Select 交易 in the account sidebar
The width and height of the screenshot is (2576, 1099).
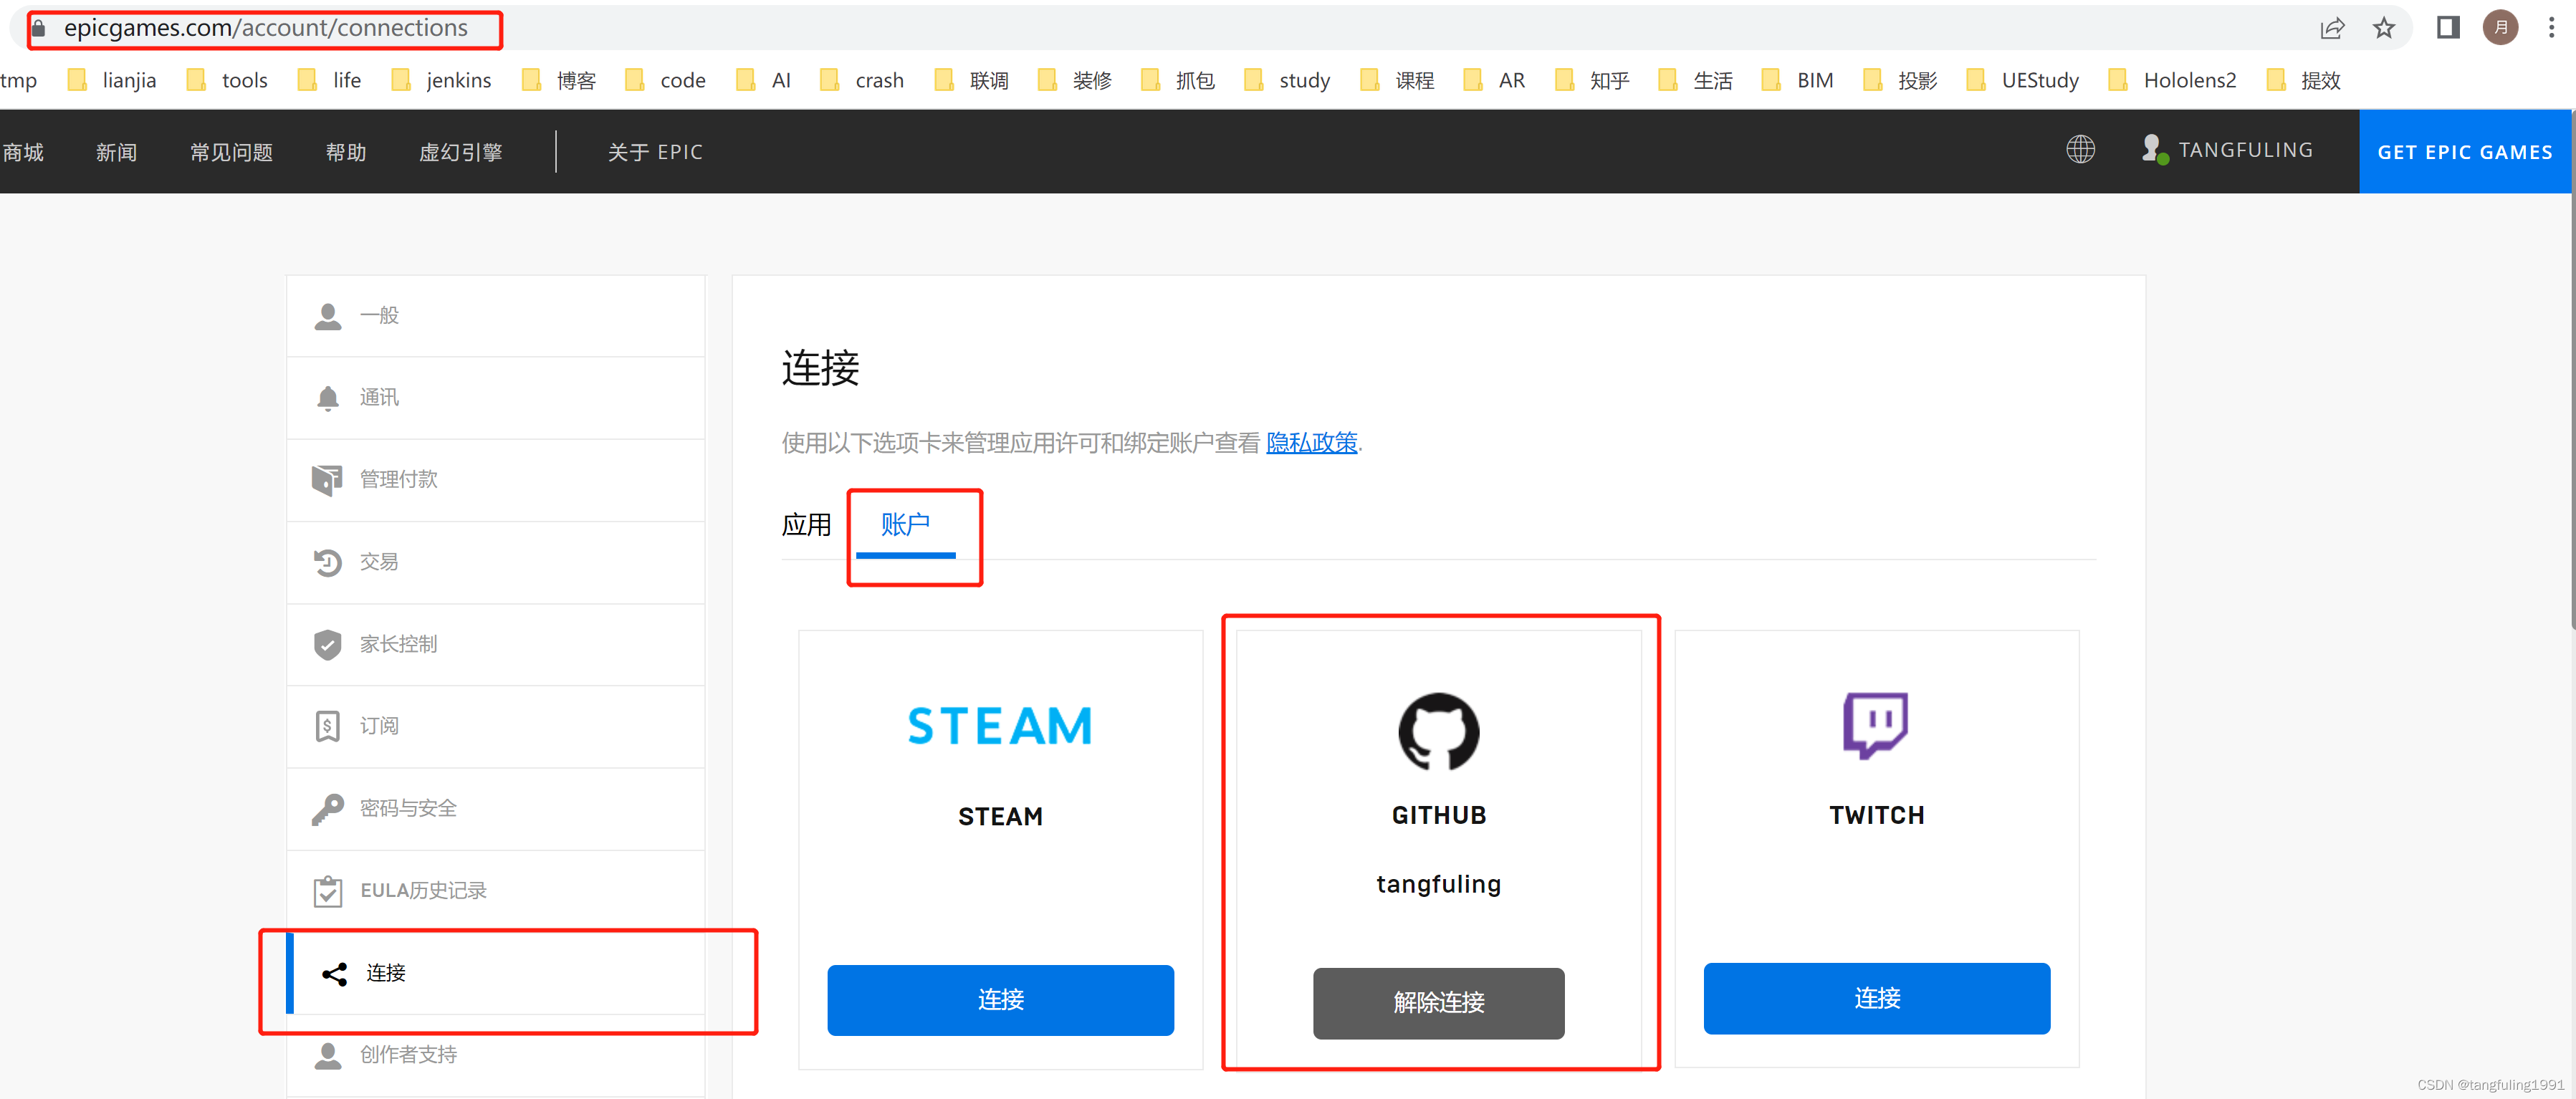pyautogui.click(x=495, y=562)
